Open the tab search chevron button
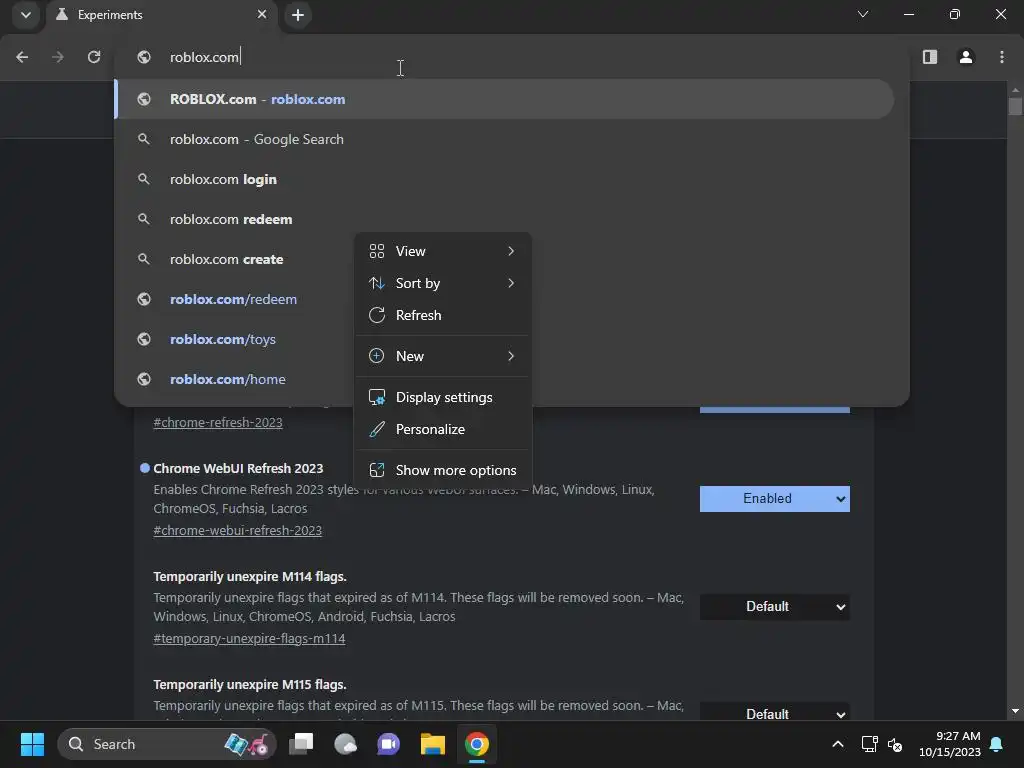This screenshot has width=1024, height=768. pos(25,15)
